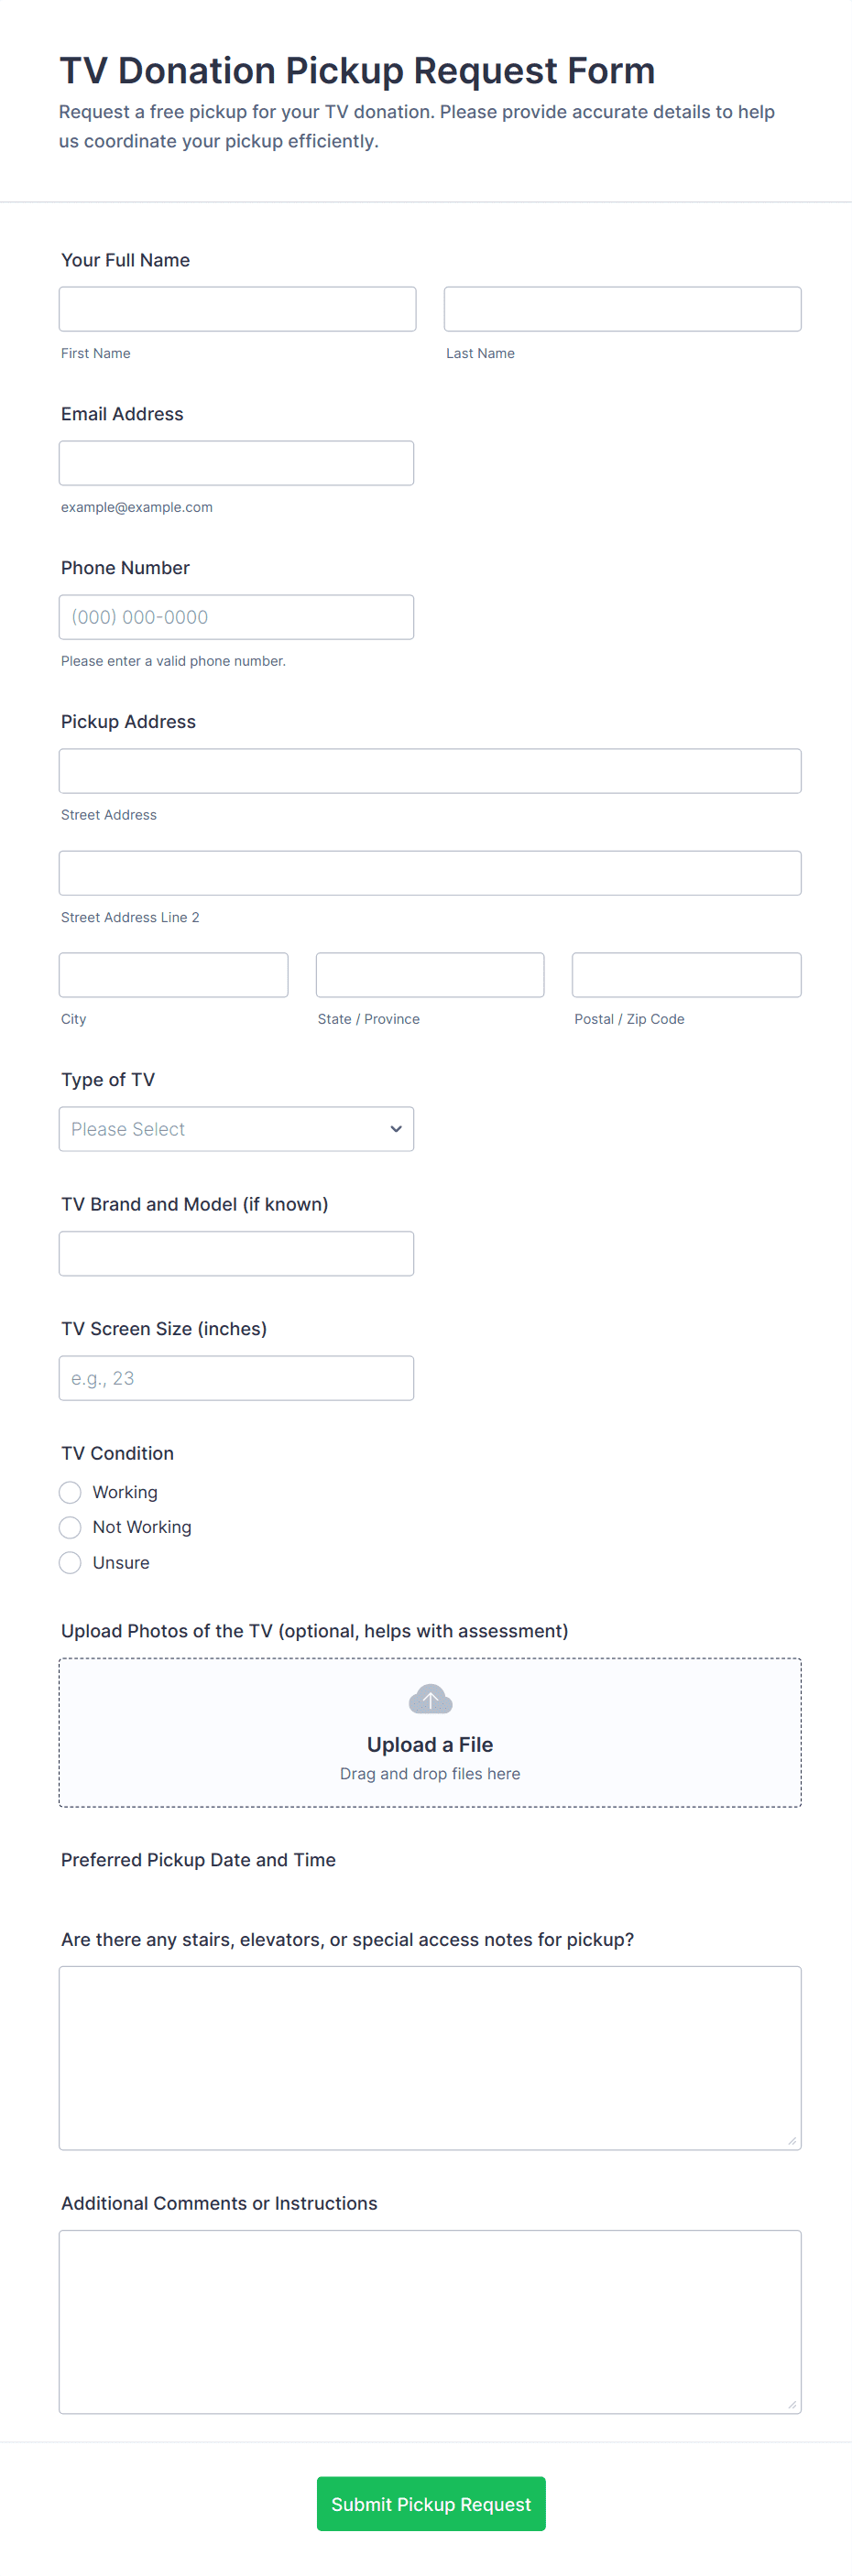Select the Working condition radio button
The height and width of the screenshot is (2576, 852).
coord(70,1492)
